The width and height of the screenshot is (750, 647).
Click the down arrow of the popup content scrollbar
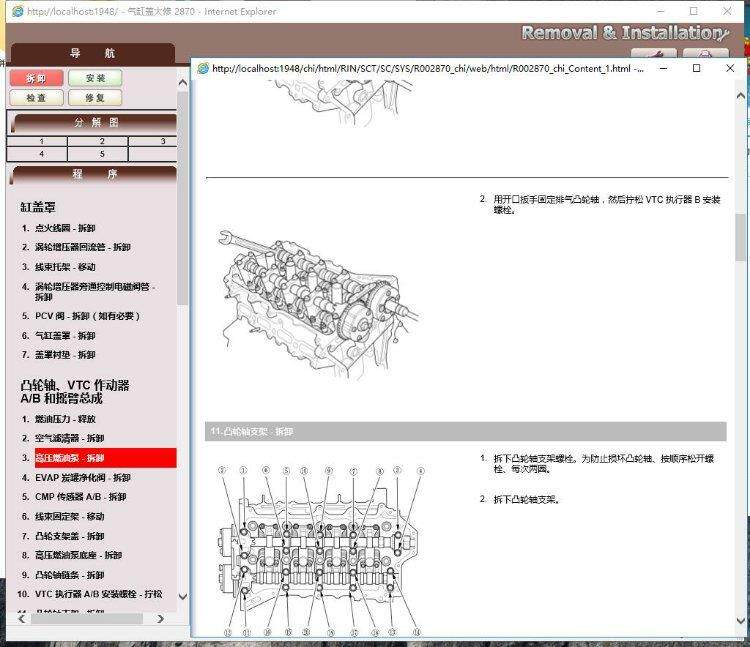click(x=740, y=621)
